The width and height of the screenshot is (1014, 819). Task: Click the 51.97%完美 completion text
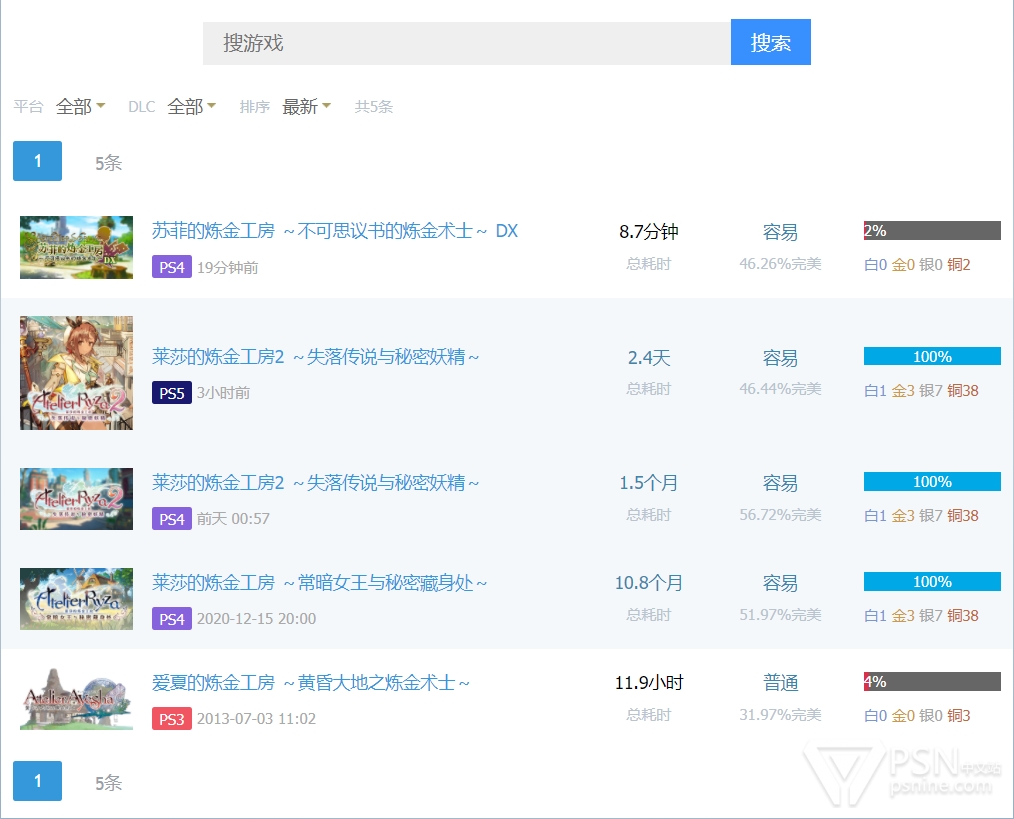click(781, 615)
